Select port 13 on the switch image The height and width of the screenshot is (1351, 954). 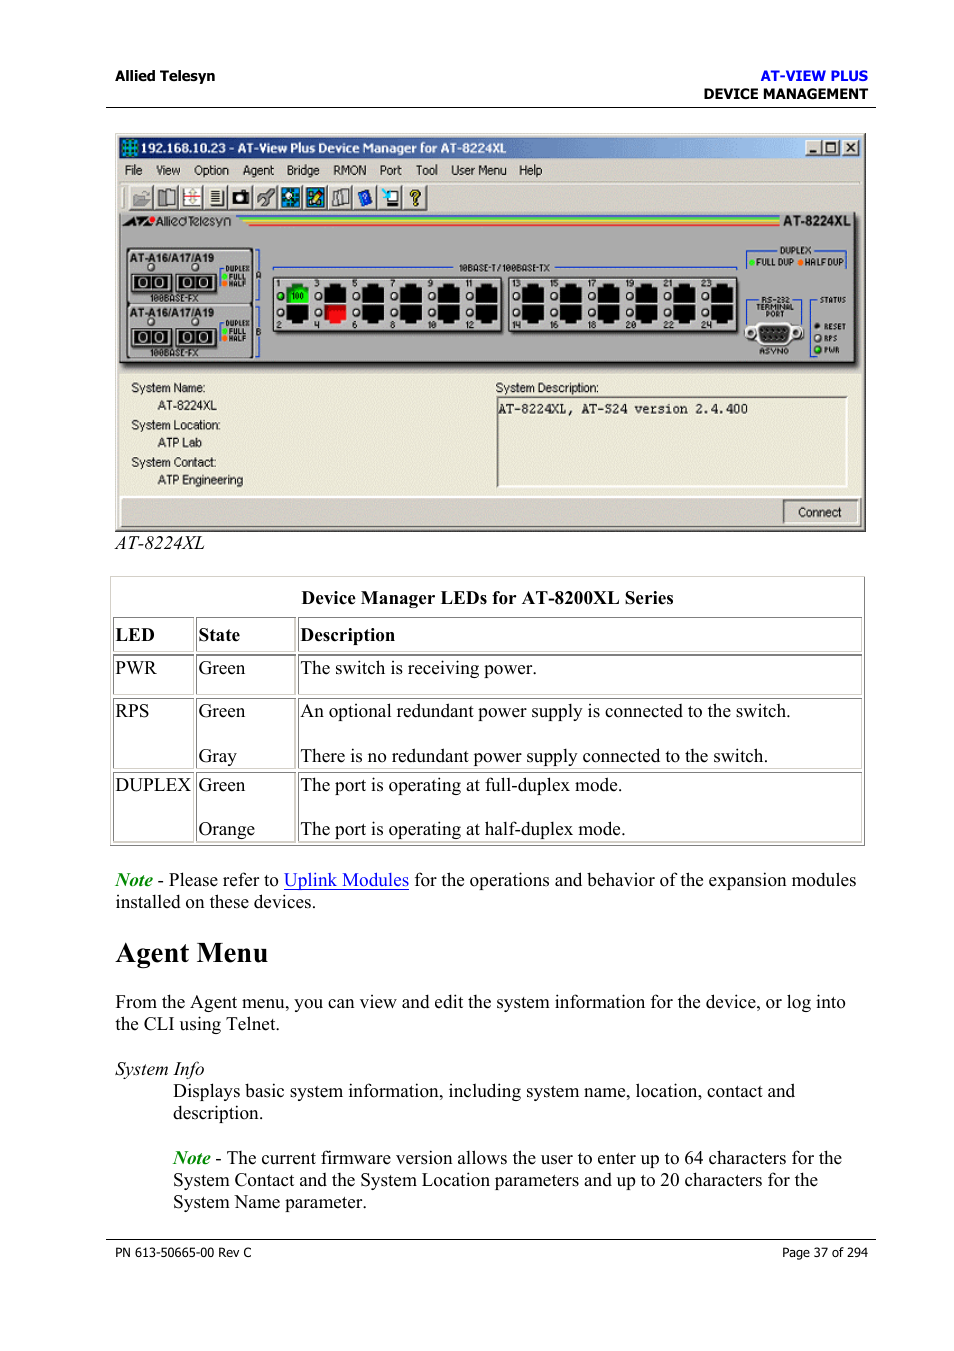pos(533,295)
